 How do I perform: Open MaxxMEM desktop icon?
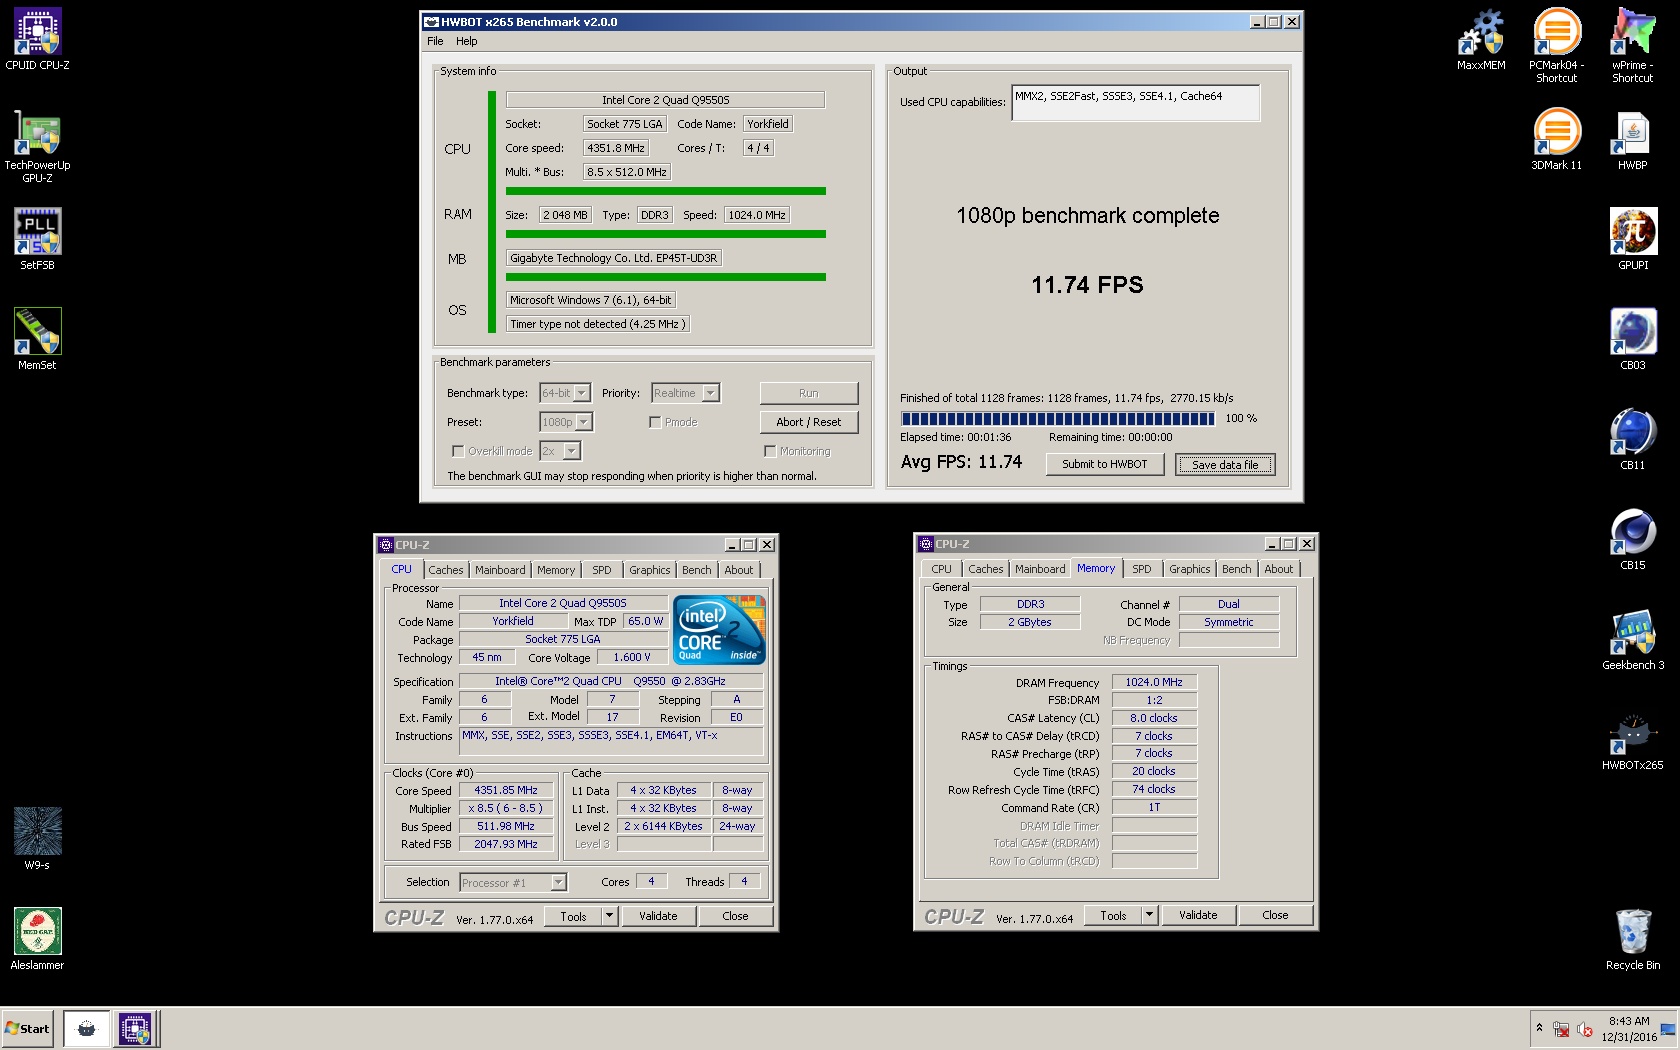[1481, 39]
